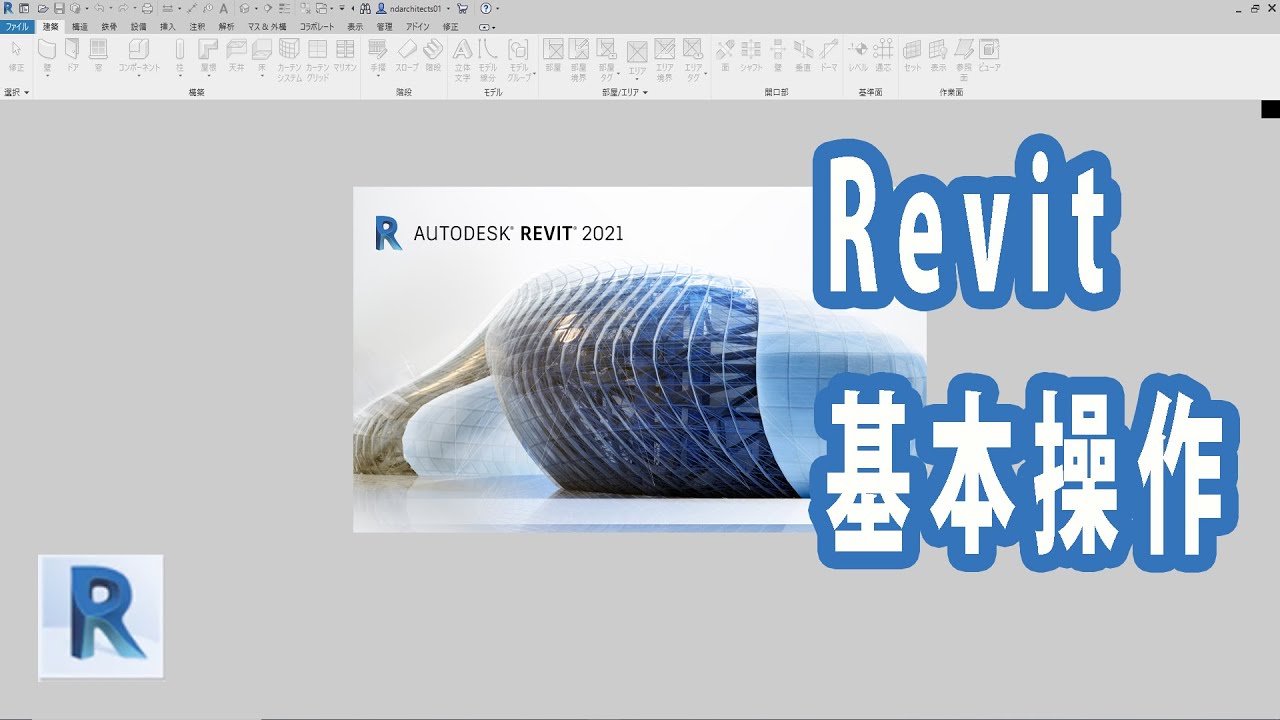Click the Help question mark icon
This screenshot has height=720, width=1280.
(486, 8)
